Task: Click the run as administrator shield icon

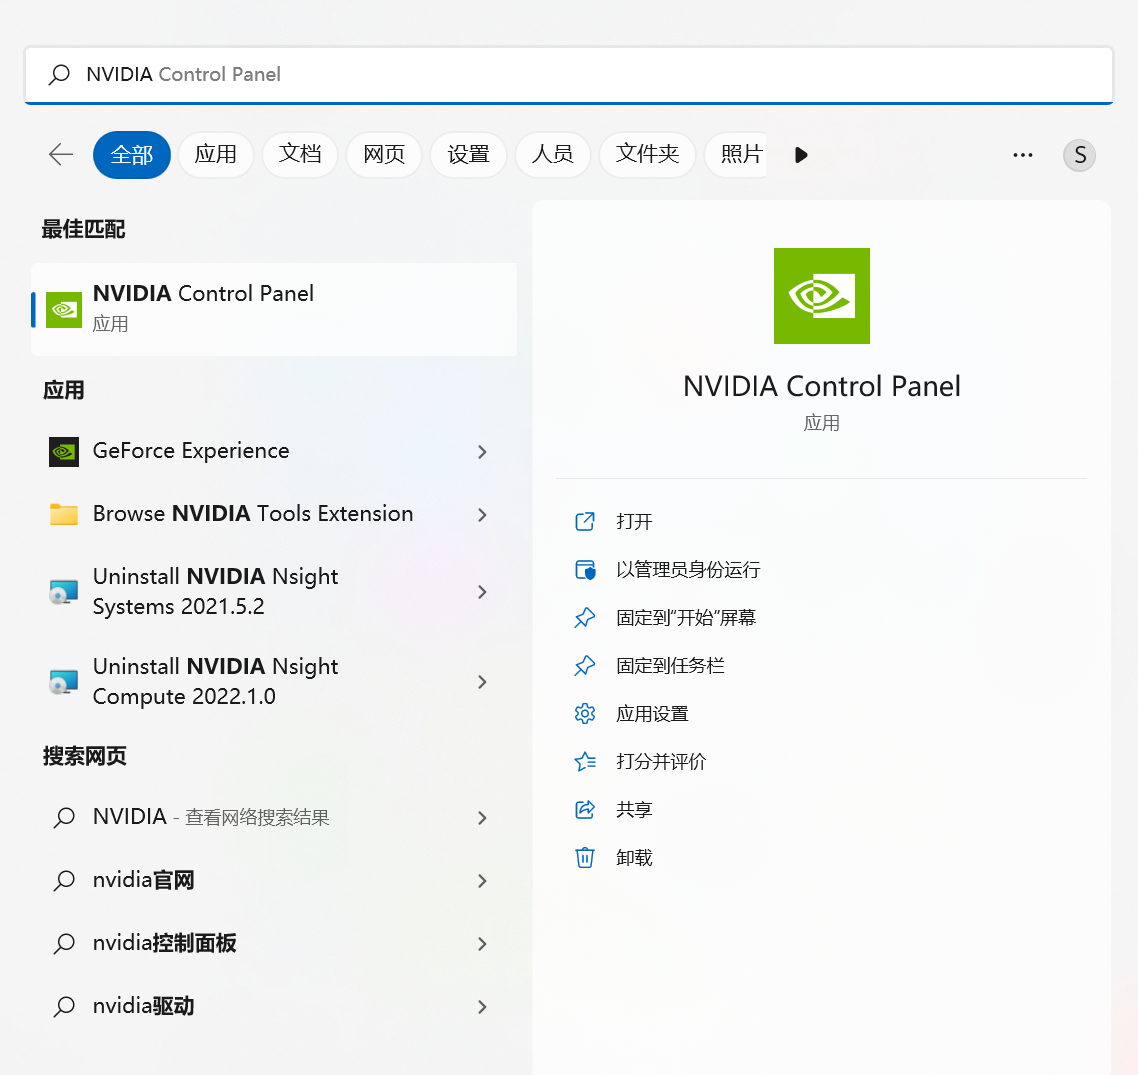Action: [x=585, y=570]
